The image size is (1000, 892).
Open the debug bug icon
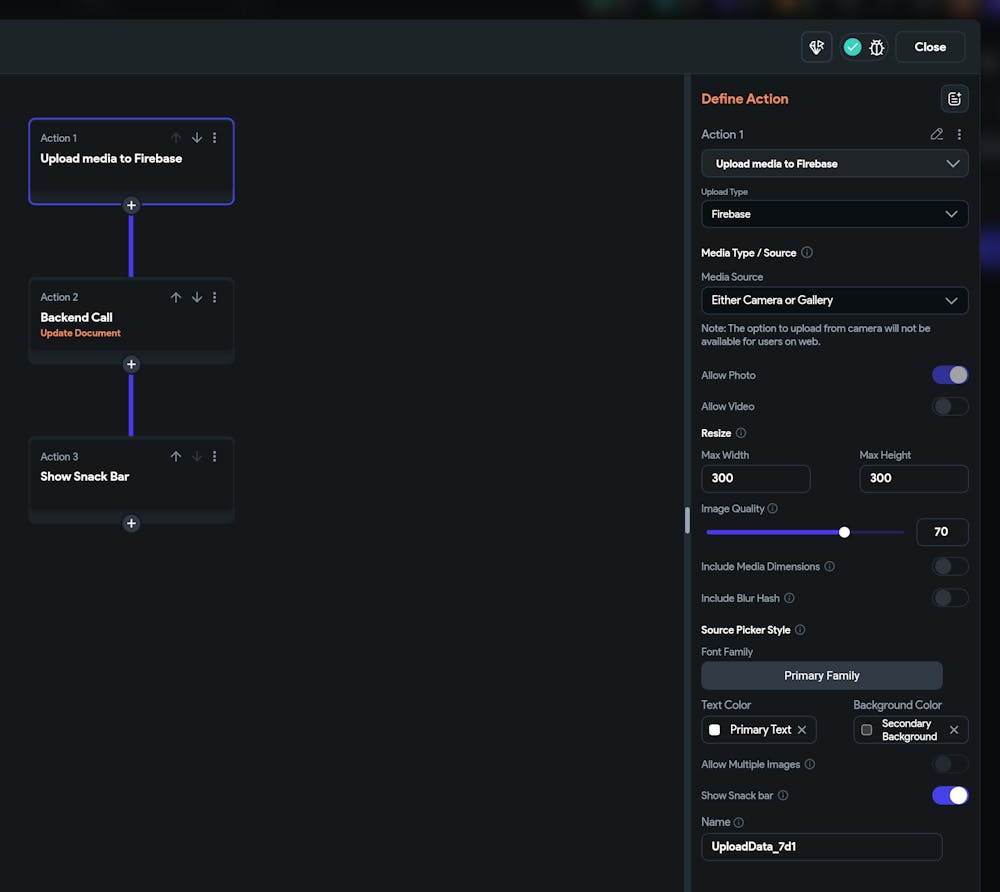pyautogui.click(x=877, y=47)
